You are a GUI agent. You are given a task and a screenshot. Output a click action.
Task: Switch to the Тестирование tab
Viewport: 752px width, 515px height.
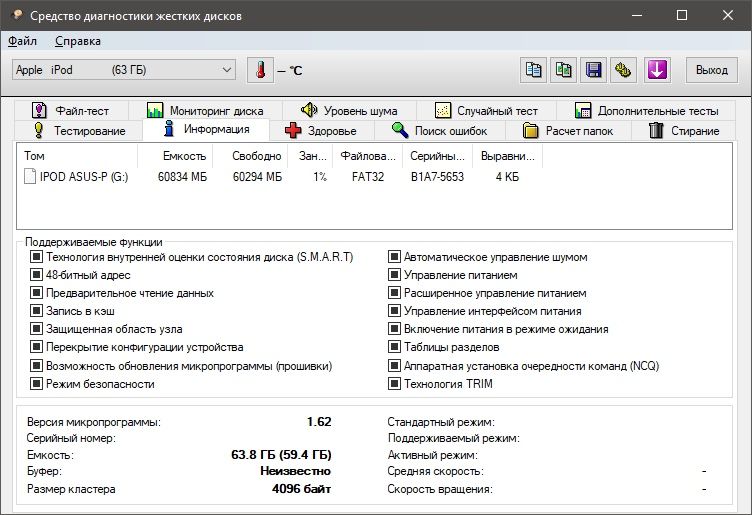[x=79, y=130]
